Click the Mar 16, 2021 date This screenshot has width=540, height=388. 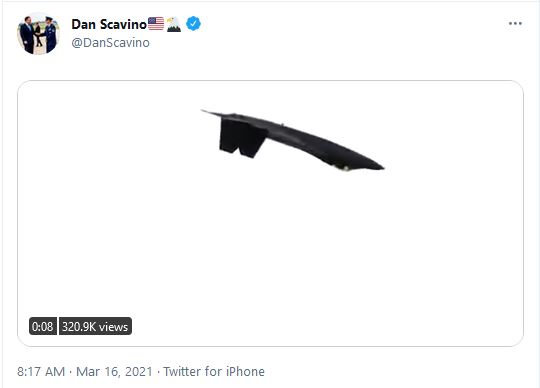tap(114, 372)
